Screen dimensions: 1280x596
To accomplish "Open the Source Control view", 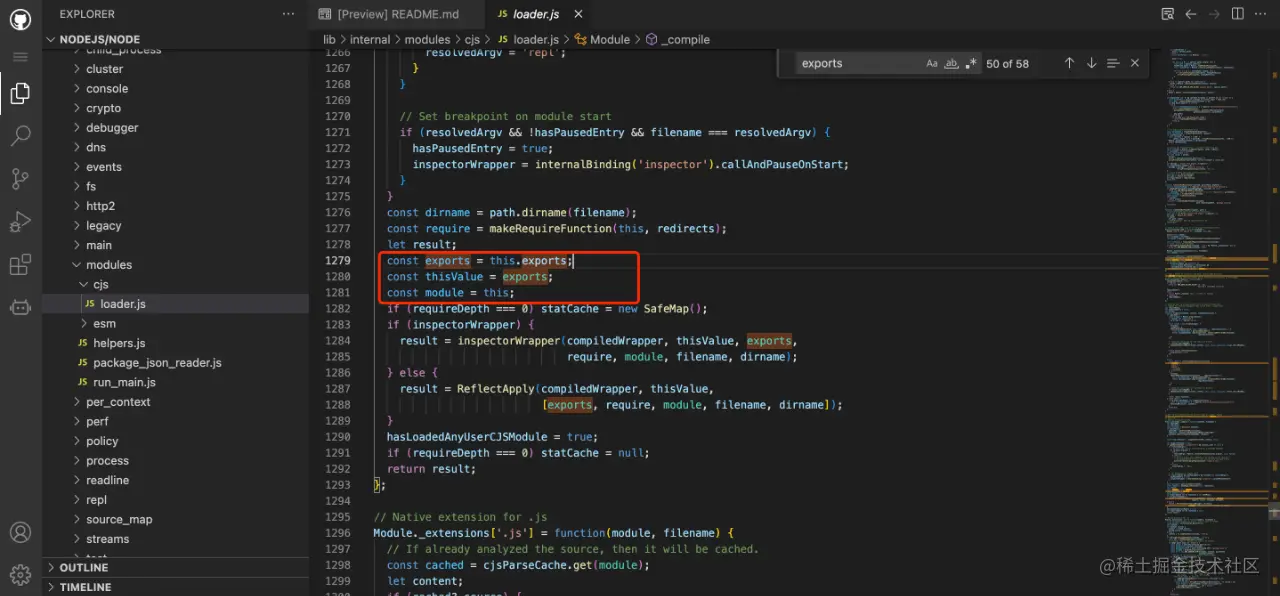I will pos(20,179).
